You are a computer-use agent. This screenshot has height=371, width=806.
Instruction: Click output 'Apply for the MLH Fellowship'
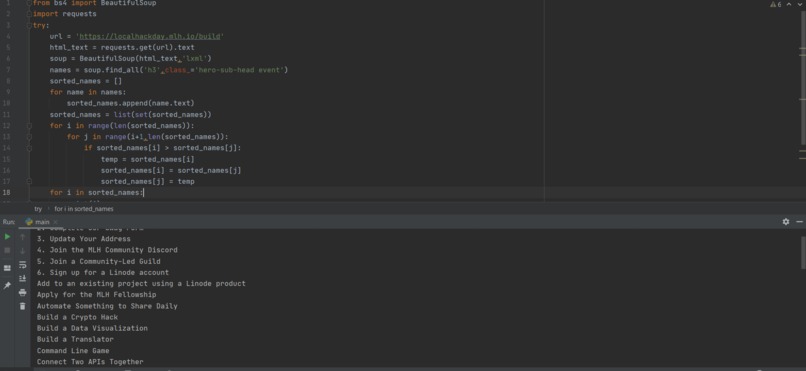click(97, 295)
